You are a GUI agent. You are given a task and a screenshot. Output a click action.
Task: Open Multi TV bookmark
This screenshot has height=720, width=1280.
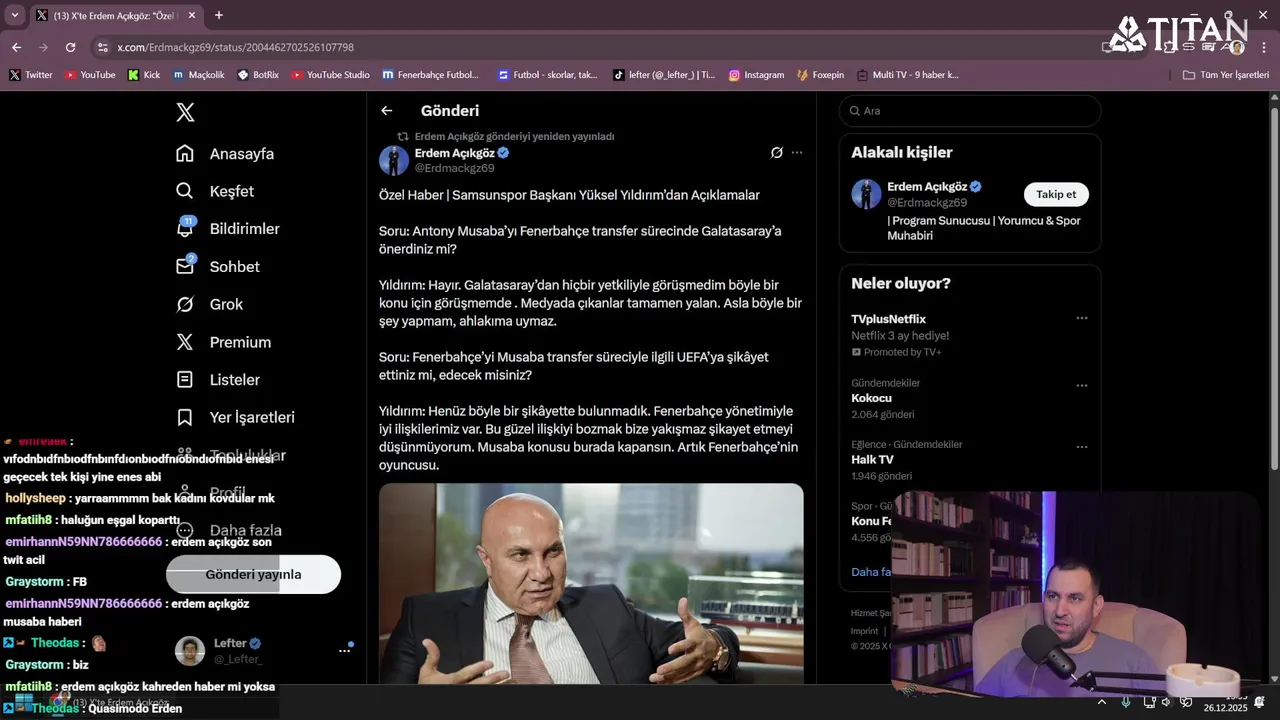click(907, 75)
